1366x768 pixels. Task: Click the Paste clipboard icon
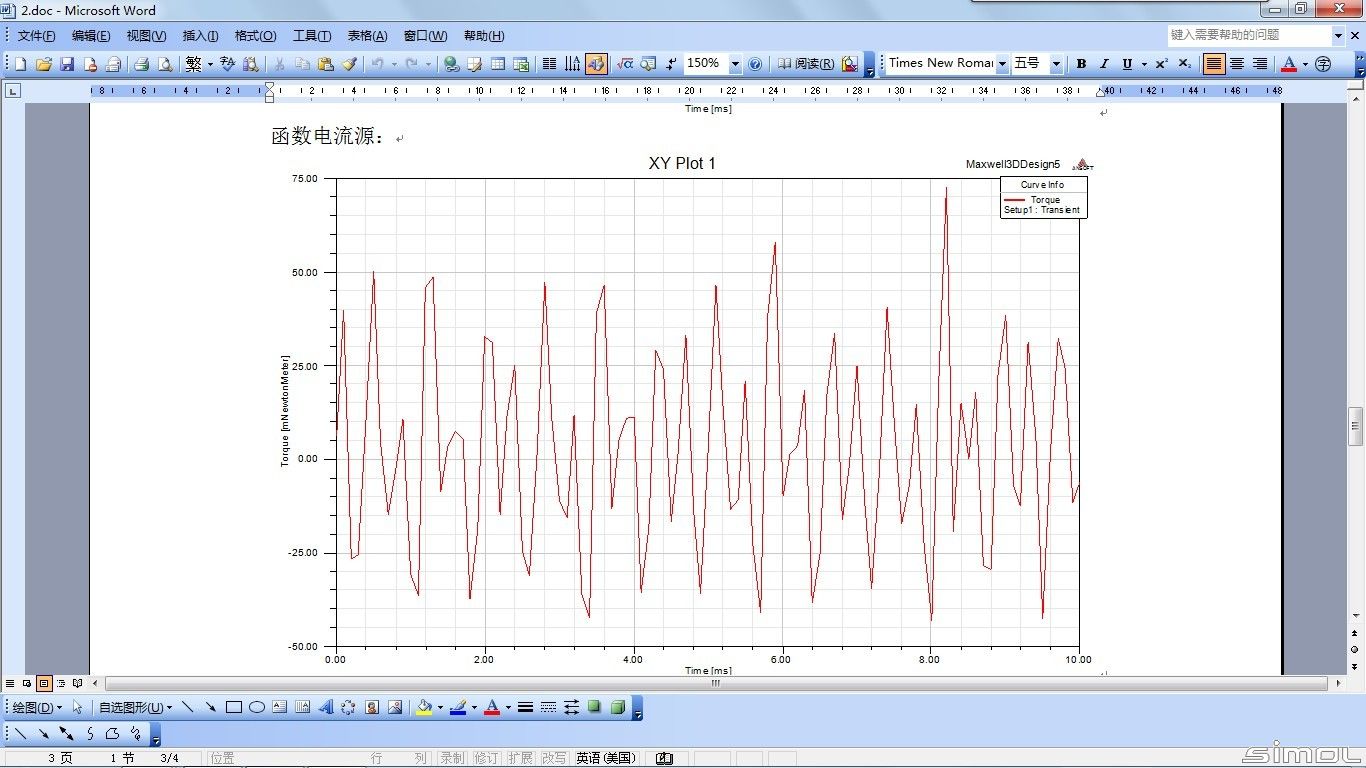point(325,64)
